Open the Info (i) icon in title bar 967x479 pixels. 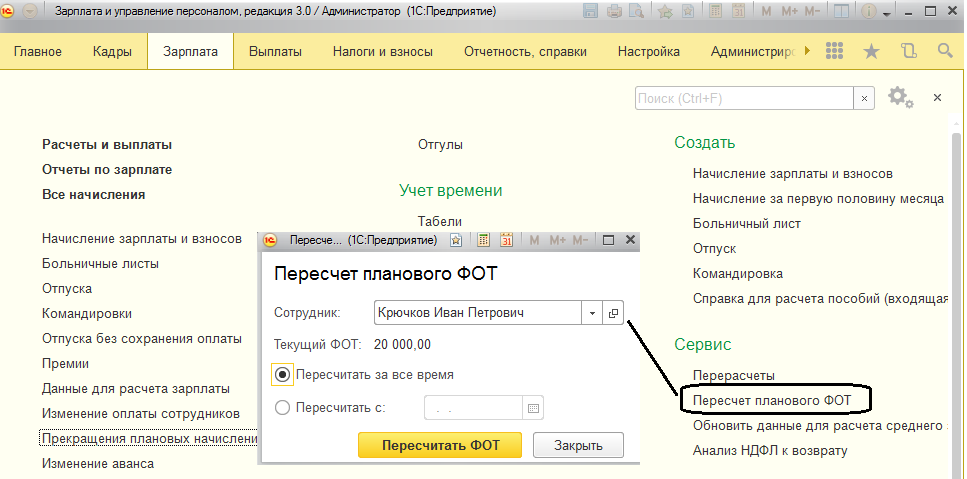tap(868, 12)
